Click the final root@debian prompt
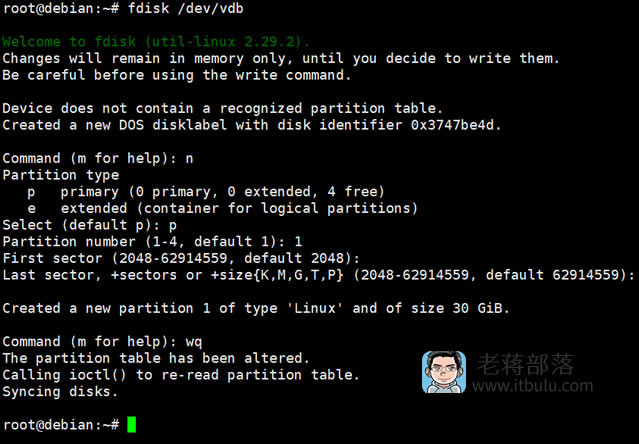The height and width of the screenshot is (444, 639). [x=61, y=425]
